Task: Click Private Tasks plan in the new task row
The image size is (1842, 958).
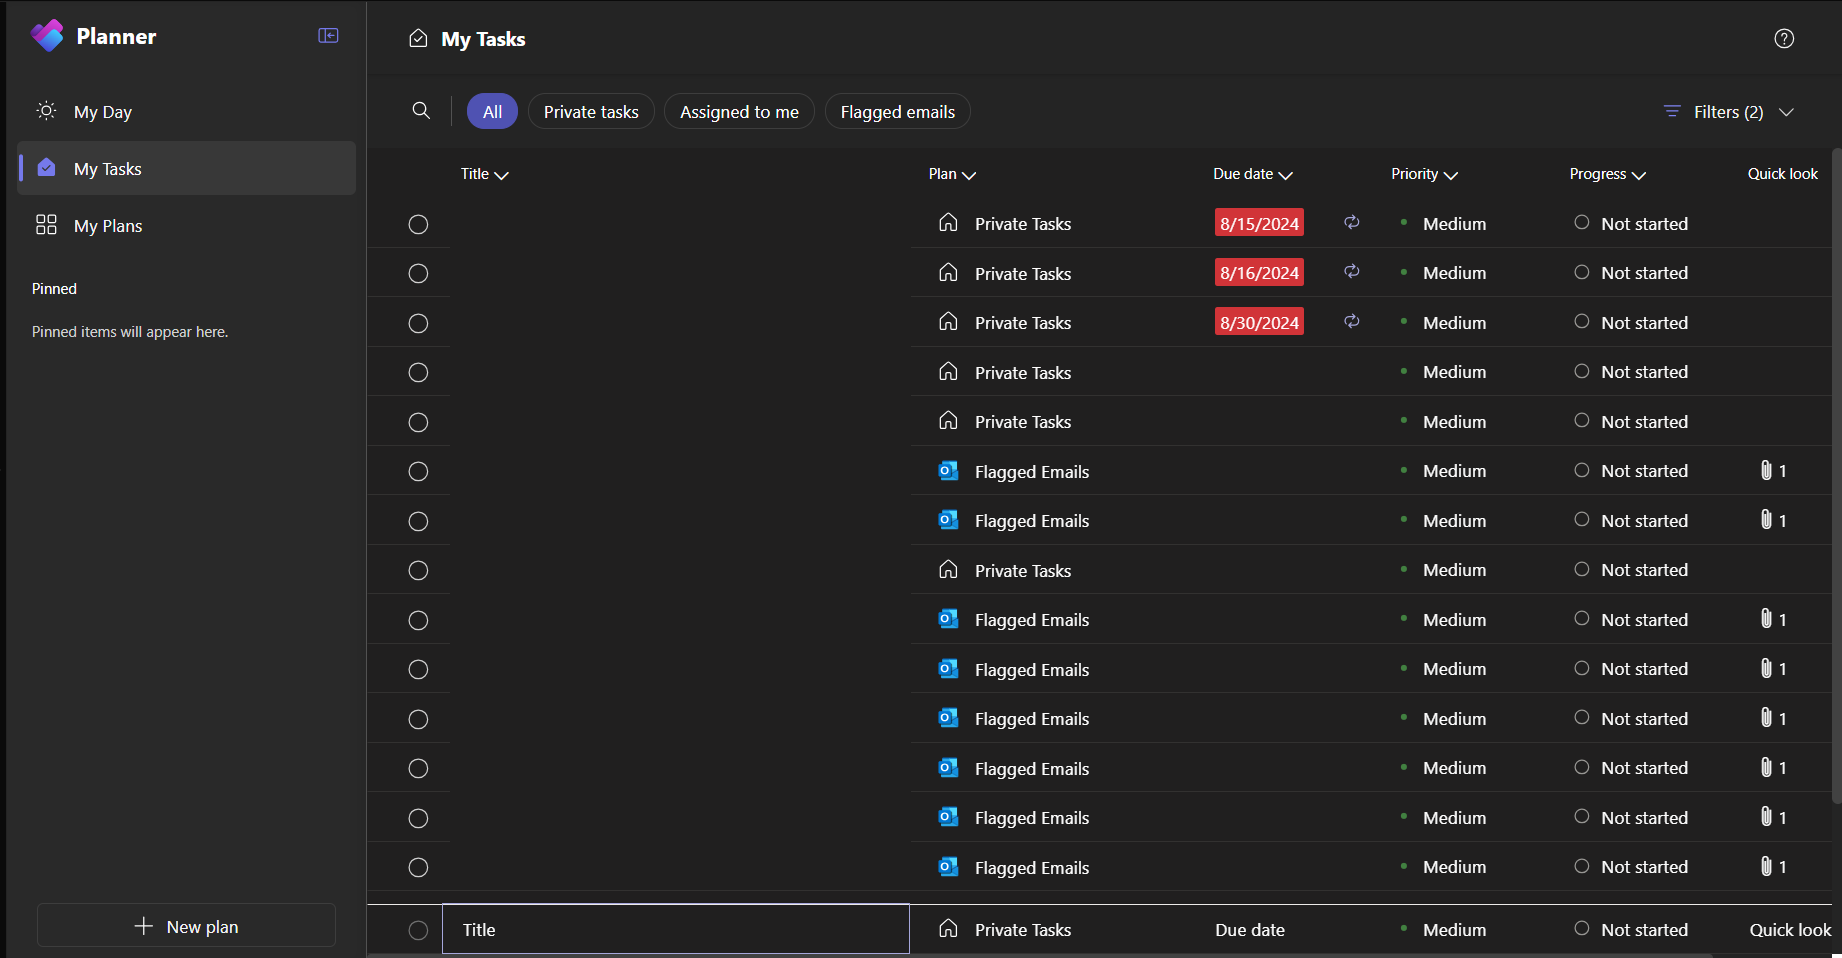Action: tap(1023, 930)
